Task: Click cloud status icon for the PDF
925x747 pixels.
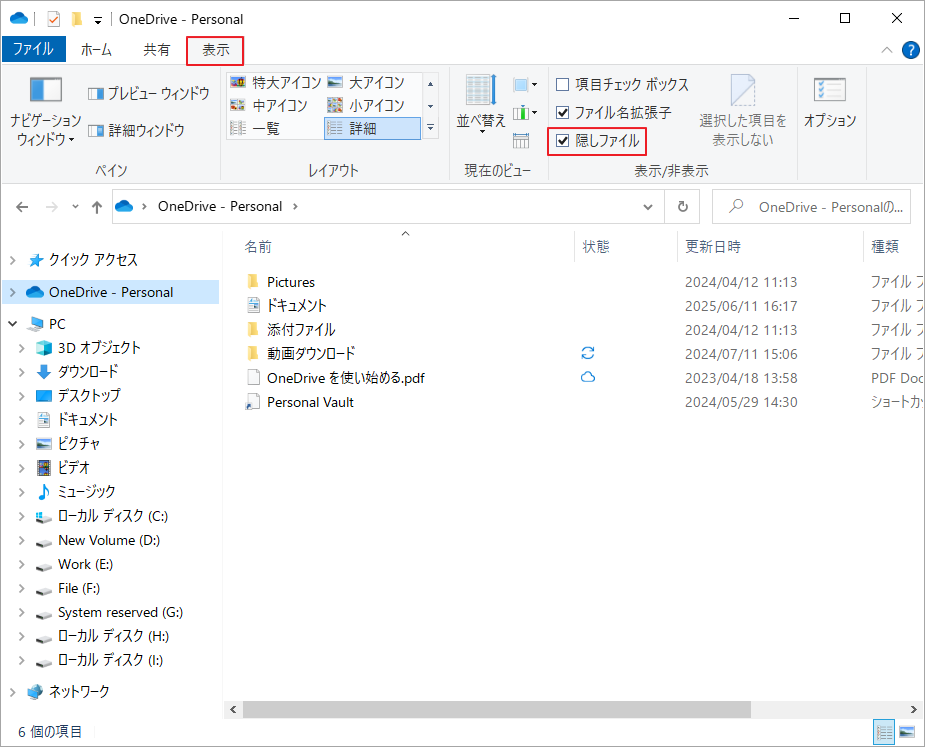Action: (588, 377)
